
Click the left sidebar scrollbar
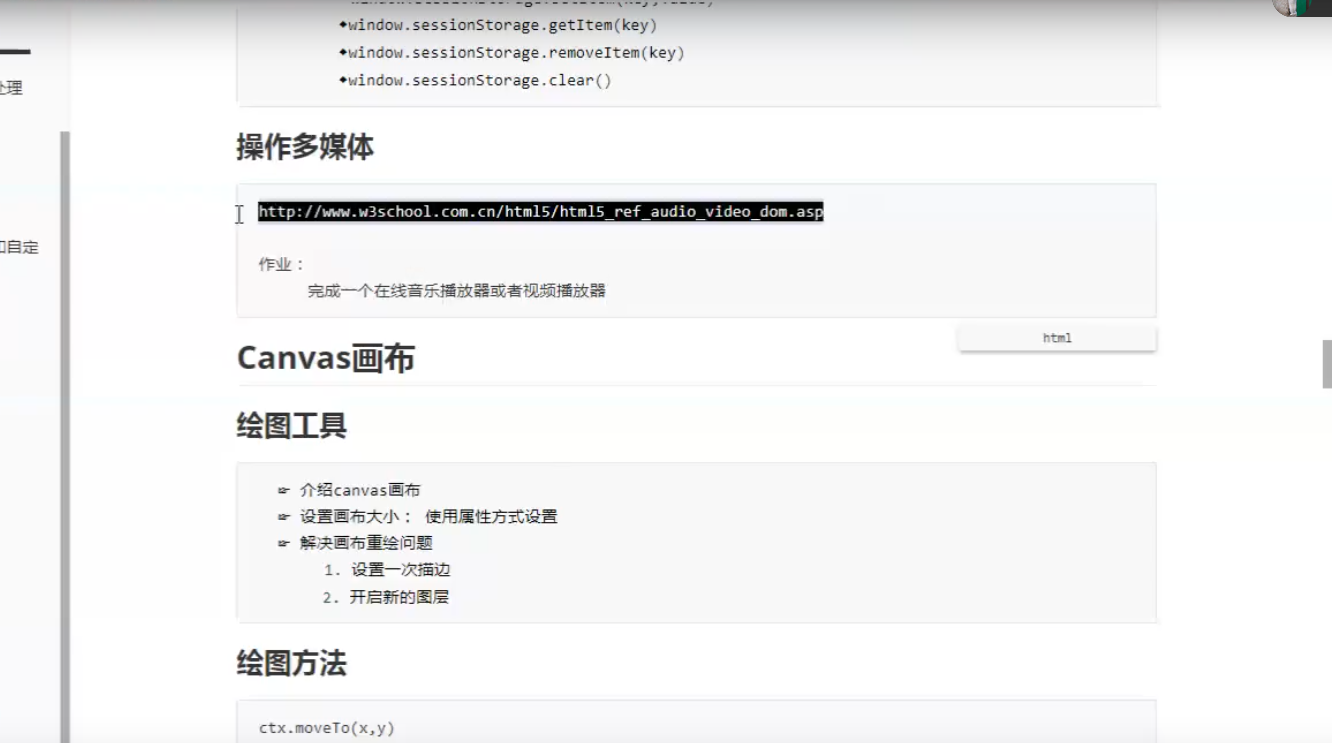pos(65,430)
